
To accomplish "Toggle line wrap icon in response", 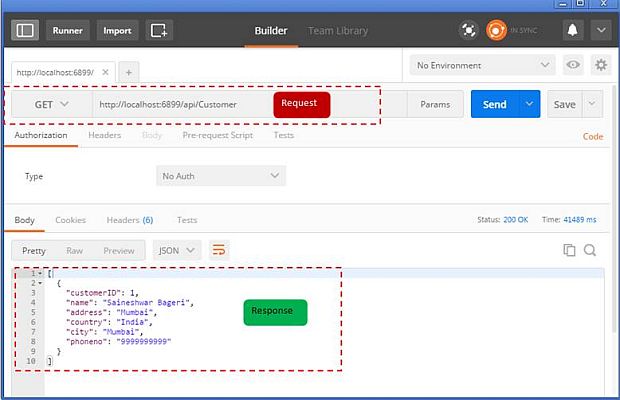I will [x=219, y=250].
